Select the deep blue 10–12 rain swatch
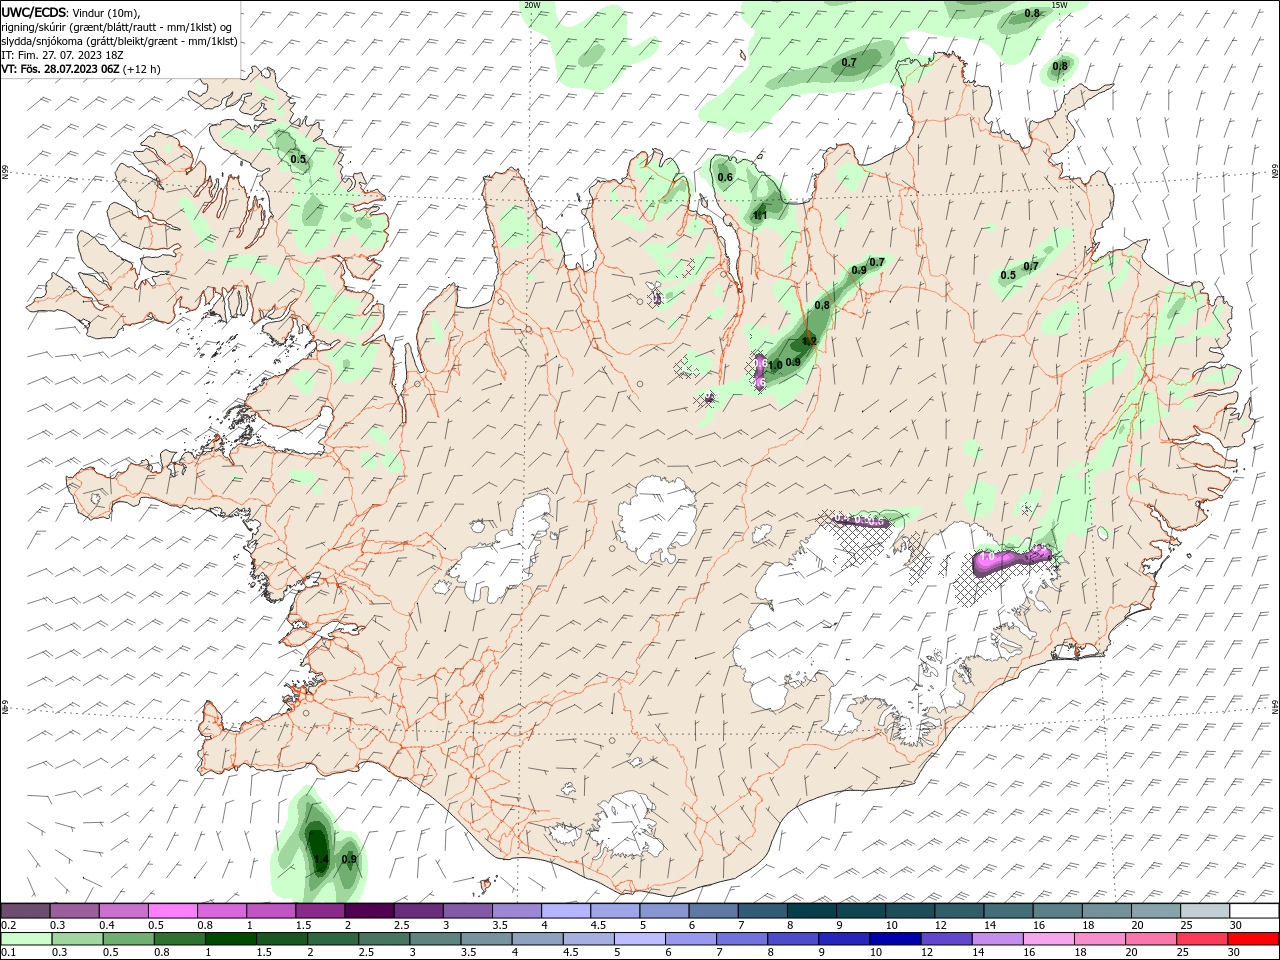 pos(895,938)
